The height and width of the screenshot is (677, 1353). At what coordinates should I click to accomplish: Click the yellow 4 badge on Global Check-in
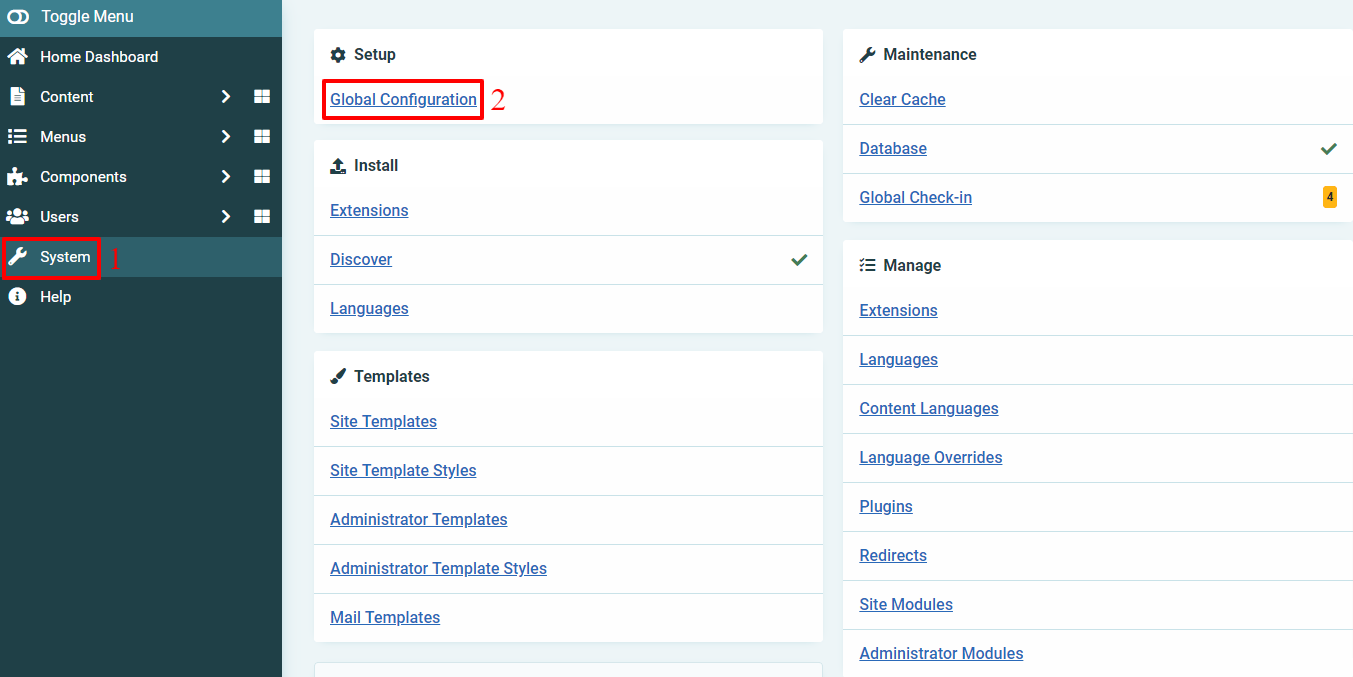point(1329,197)
